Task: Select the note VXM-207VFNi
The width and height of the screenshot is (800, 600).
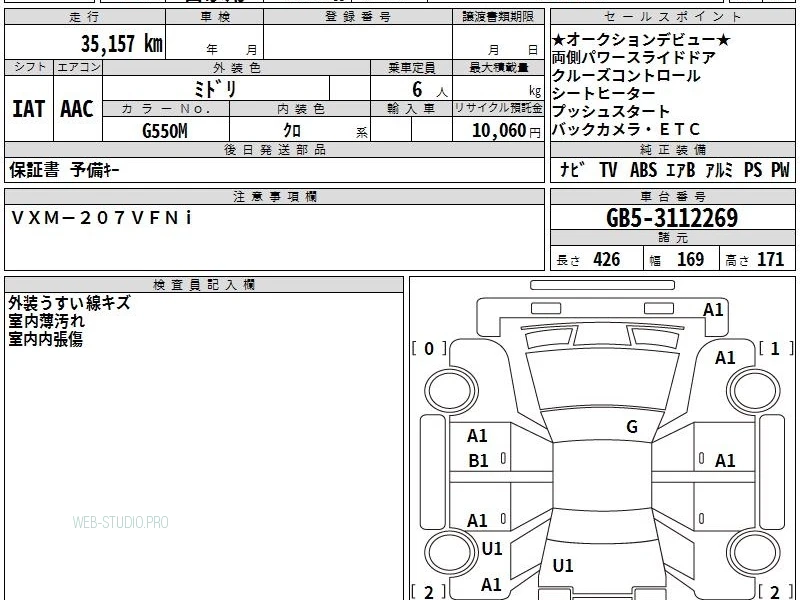Action: tap(102, 218)
